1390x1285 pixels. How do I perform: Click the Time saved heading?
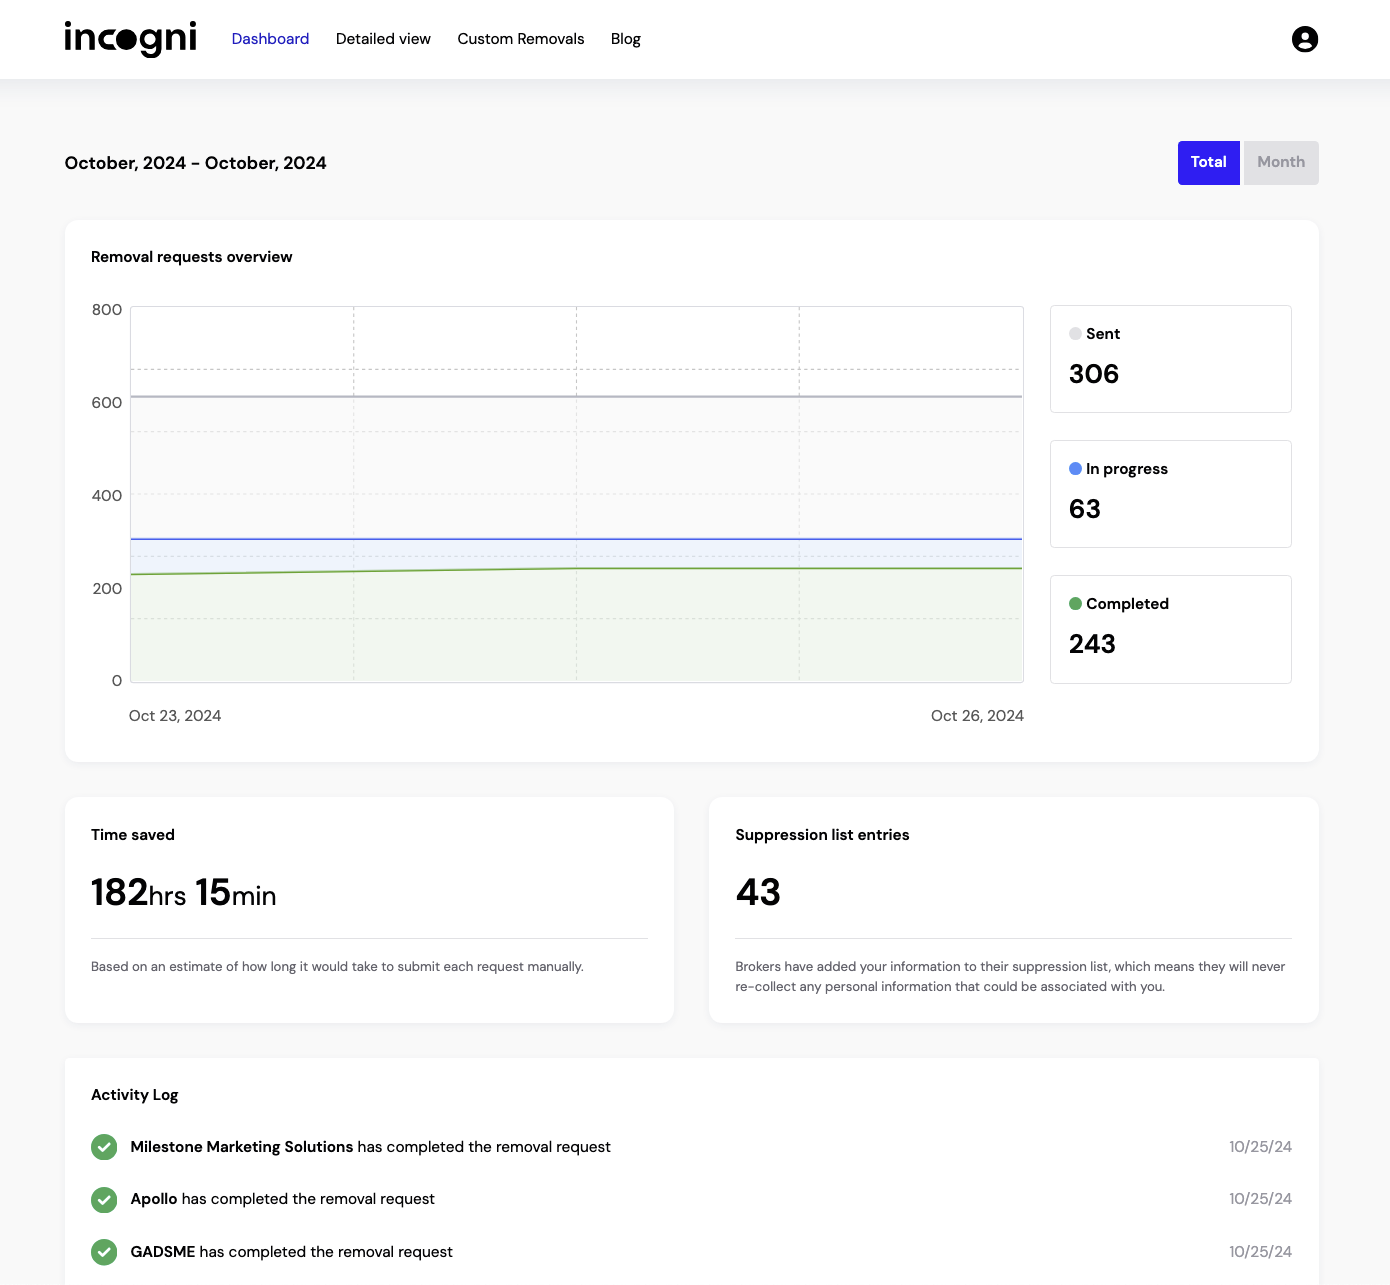[x=133, y=835]
